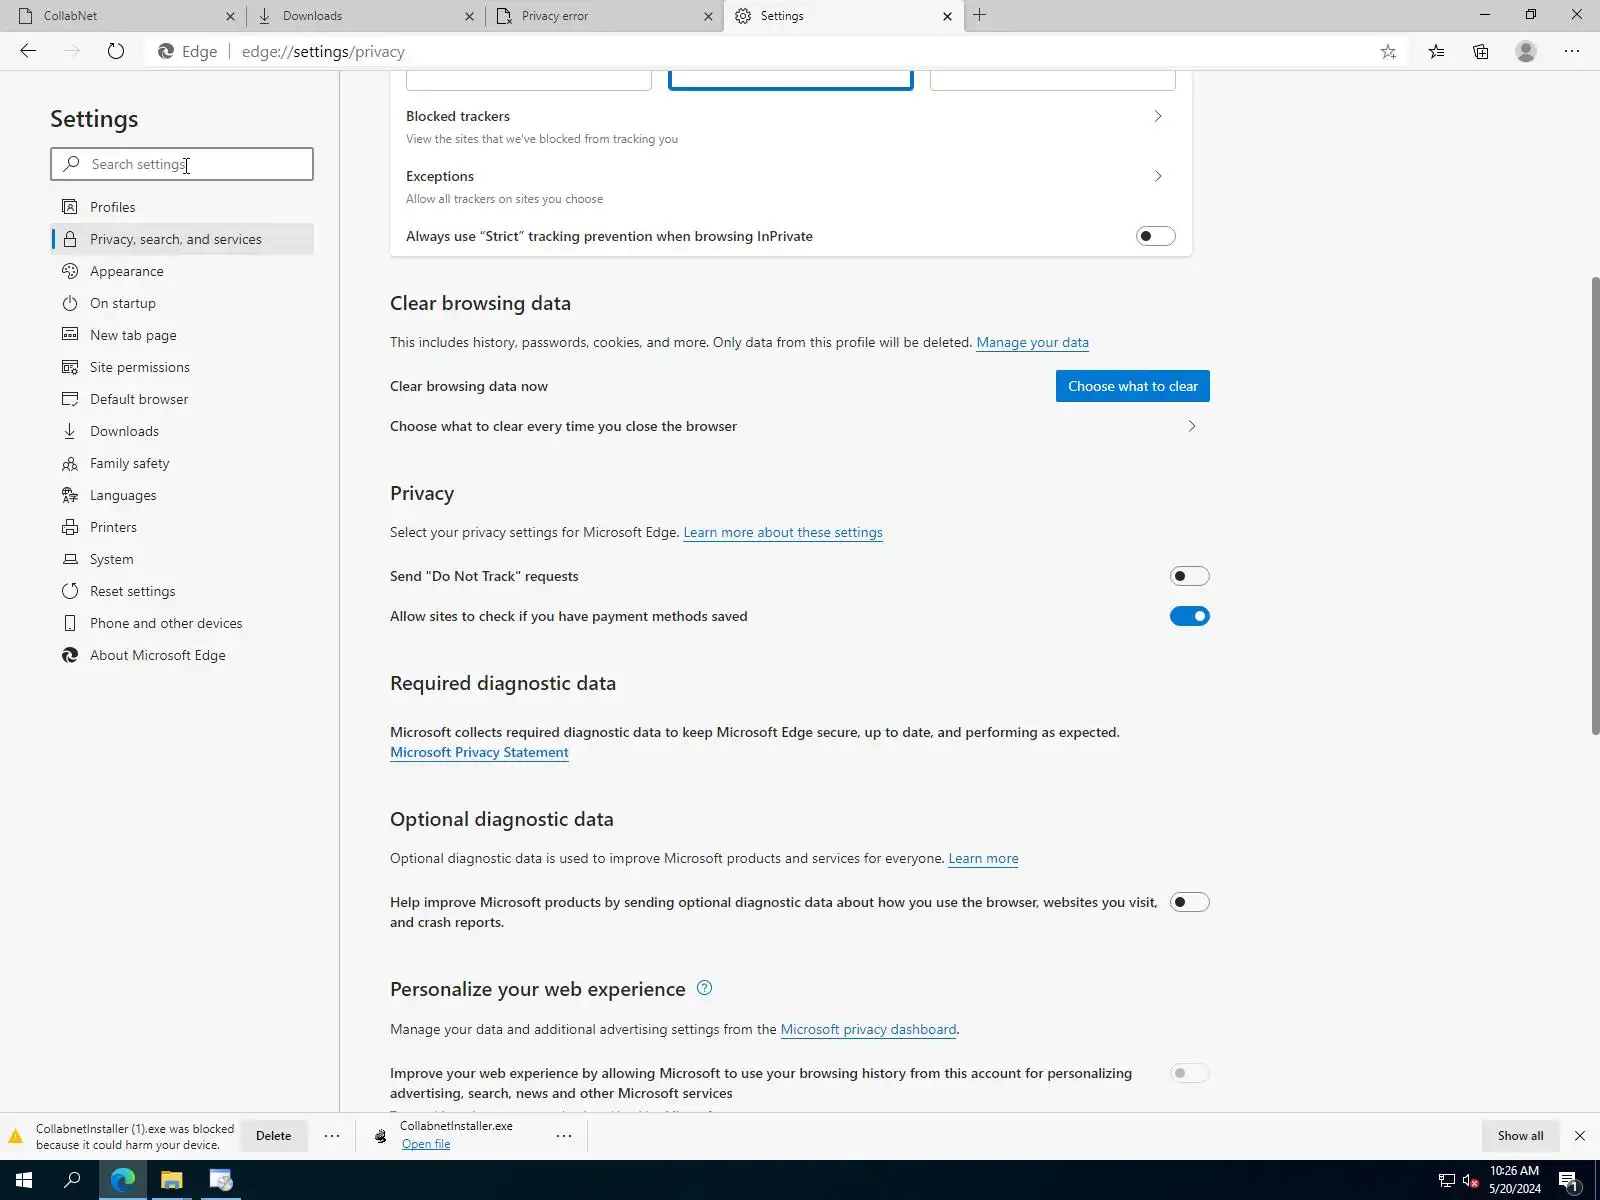Disable Allow sites to check payment methods
1600x1200 pixels.
click(x=1190, y=616)
